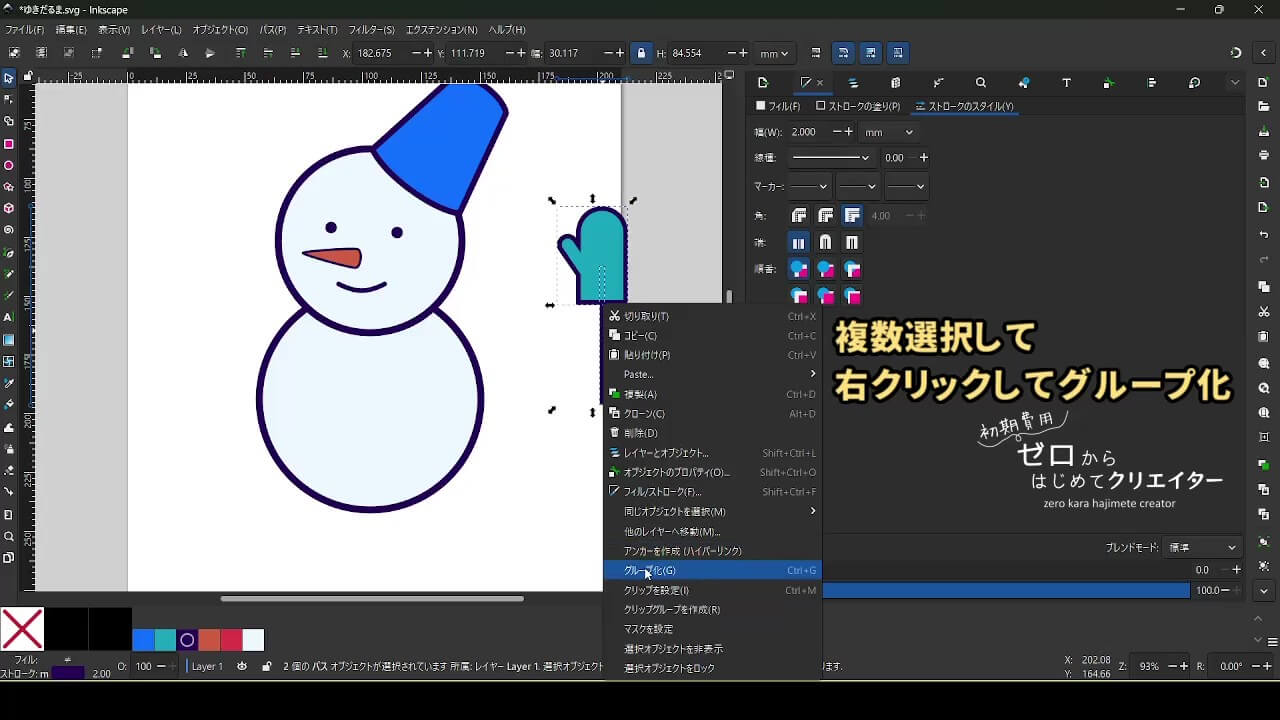
Task: Select the Rectangle tool in the toolbox
Action: [x=9, y=144]
